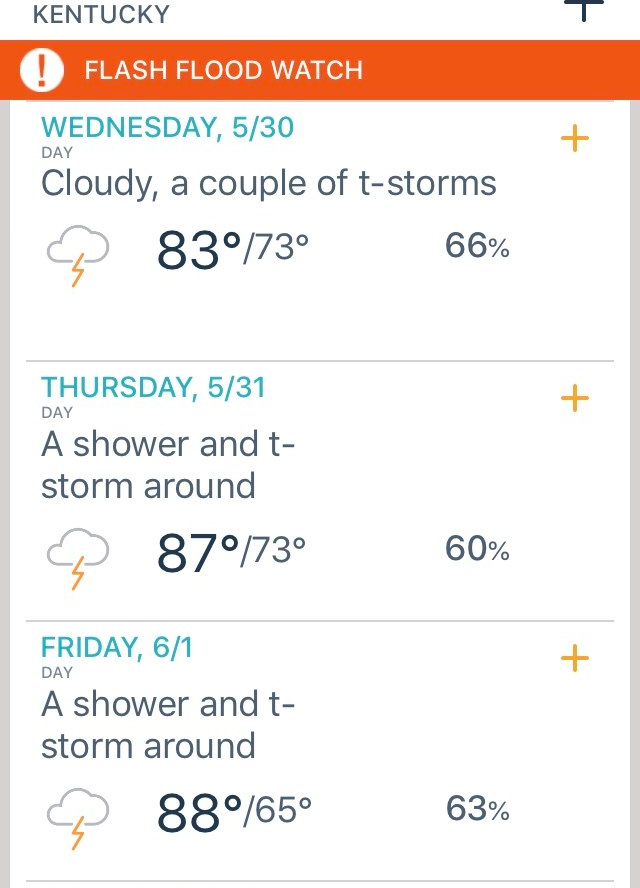Tap the Kentucky location label
Viewport: 640px width, 888px height.
pos(101,14)
